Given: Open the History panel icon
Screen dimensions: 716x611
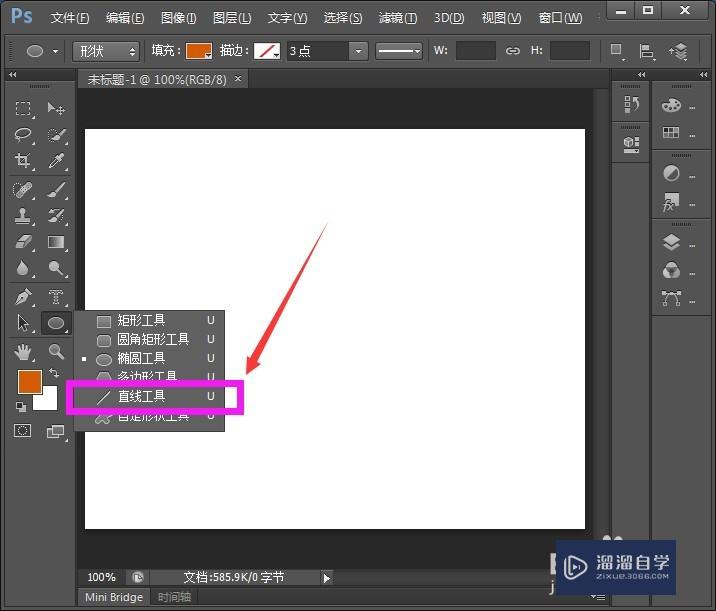Looking at the screenshot, I should pos(632,105).
